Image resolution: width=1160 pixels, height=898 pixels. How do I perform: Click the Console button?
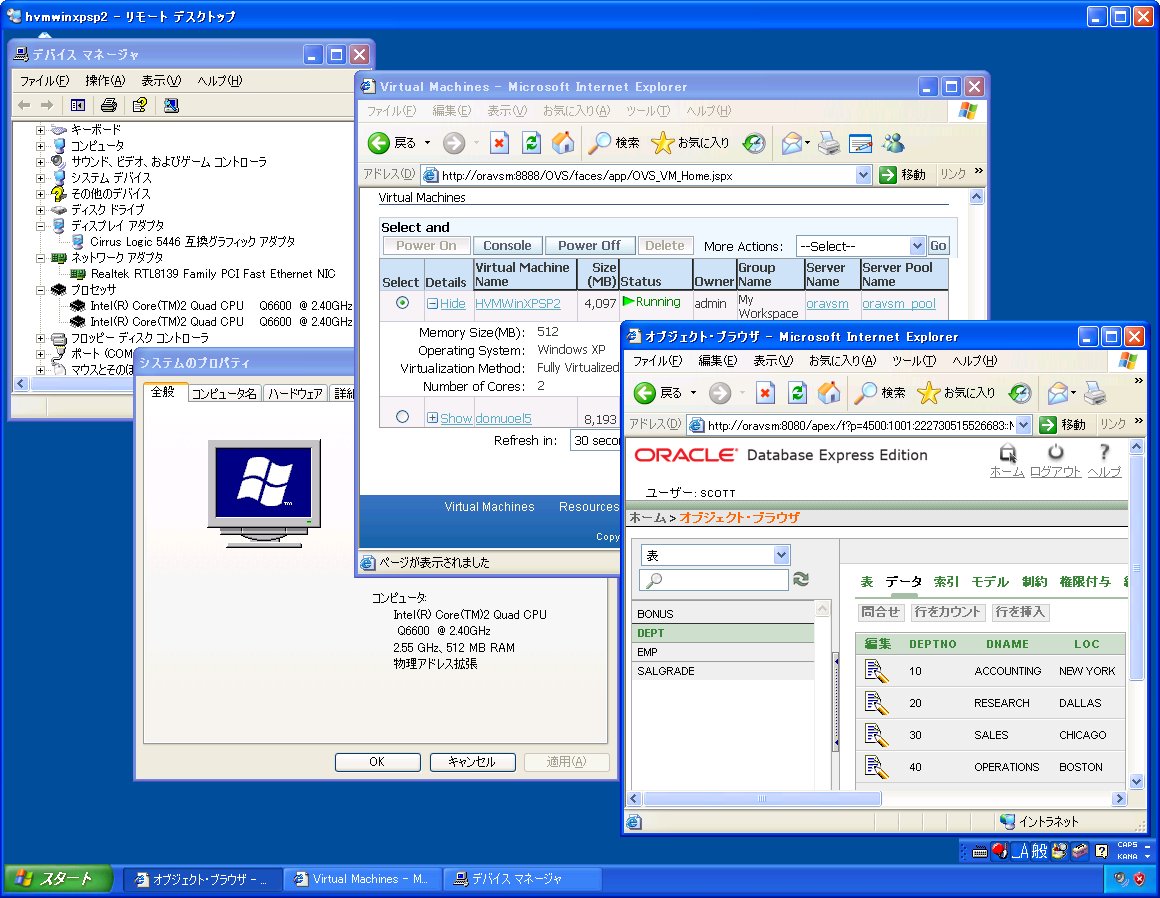(507, 246)
